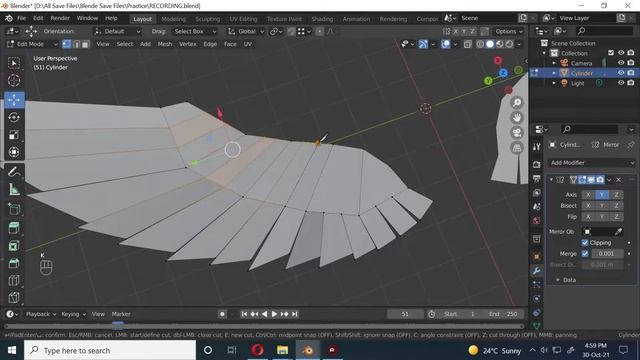This screenshot has width=640, height=360.
Task: Select the Extrude Region tool
Action: click(14, 228)
